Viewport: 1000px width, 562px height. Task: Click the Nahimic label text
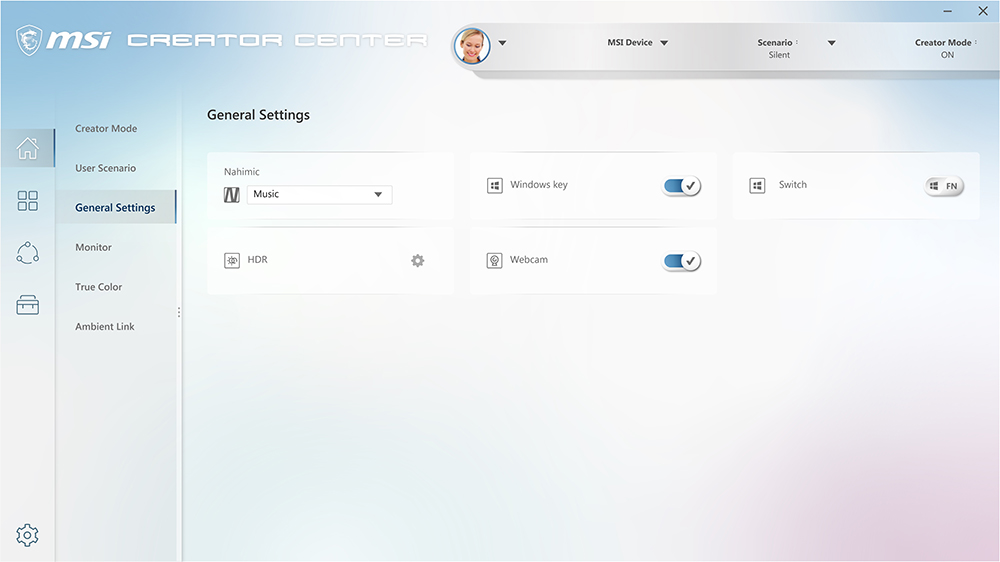click(242, 172)
